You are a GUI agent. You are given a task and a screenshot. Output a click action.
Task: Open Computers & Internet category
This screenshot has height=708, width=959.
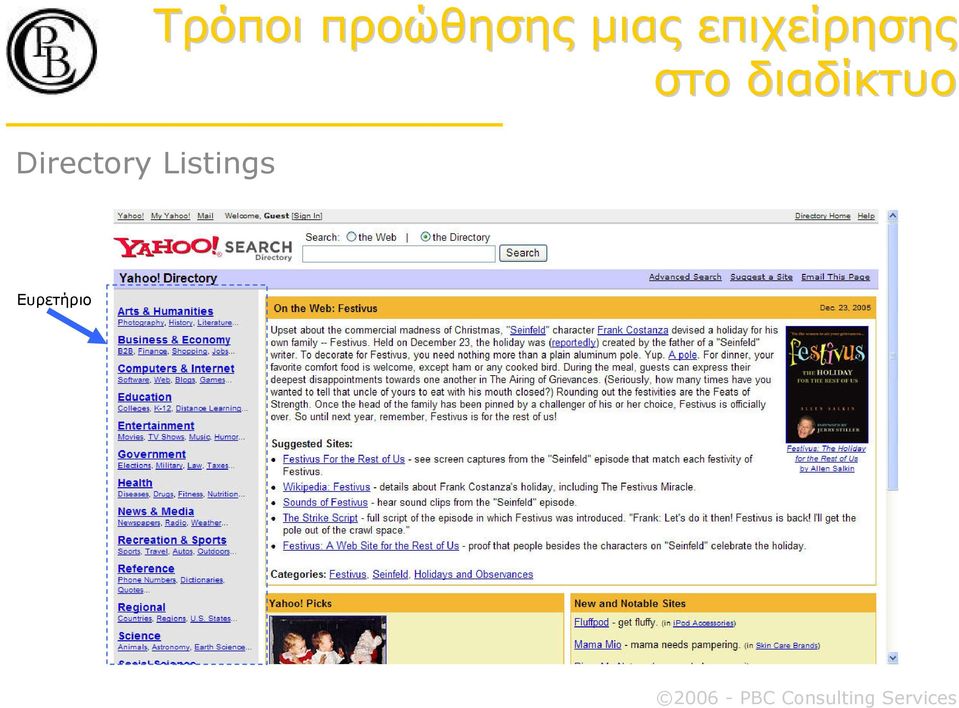[x=176, y=368]
